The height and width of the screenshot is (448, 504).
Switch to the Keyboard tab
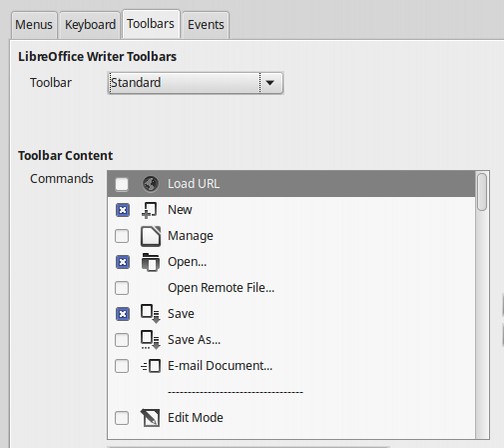point(90,25)
